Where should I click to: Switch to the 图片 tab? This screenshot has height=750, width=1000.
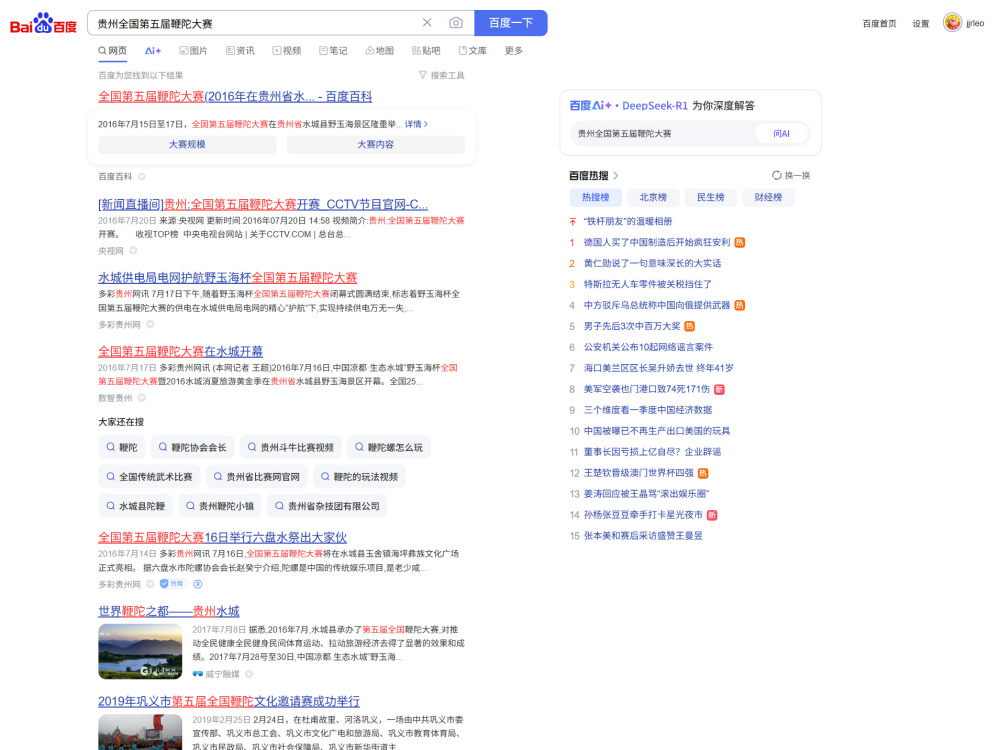tap(193, 50)
